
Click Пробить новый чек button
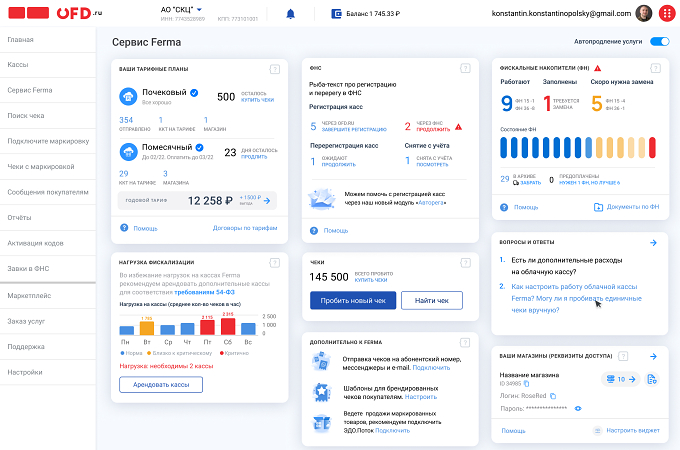pyautogui.click(x=353, y=300)
